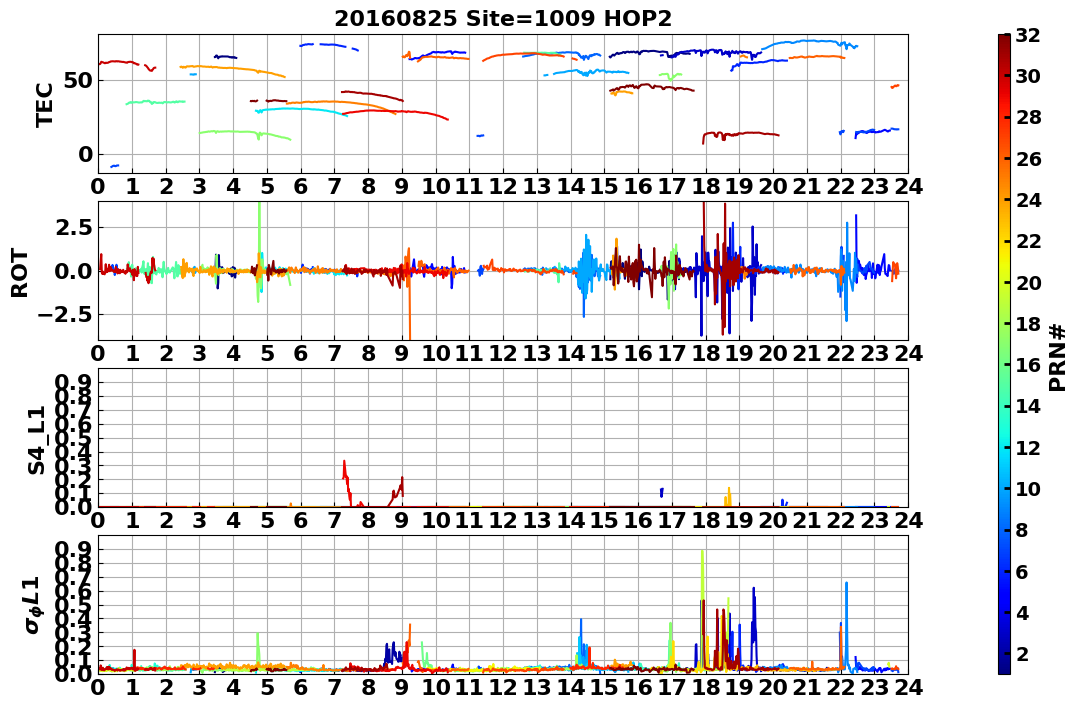
Task: Click dark red TEC trace between hours 18 and 20
Action: click(x=740, y=135)
